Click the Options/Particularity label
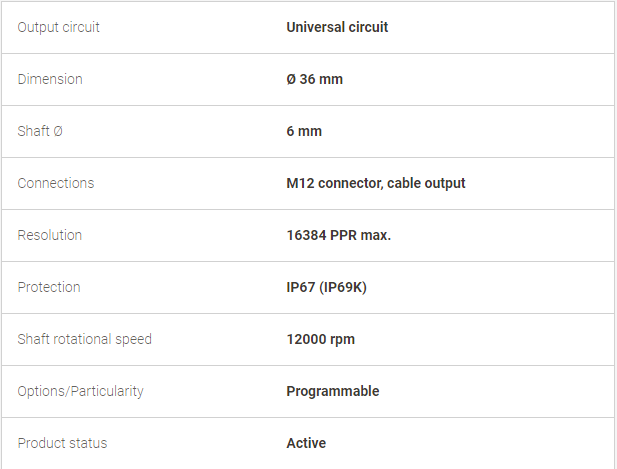 point(80,391)
